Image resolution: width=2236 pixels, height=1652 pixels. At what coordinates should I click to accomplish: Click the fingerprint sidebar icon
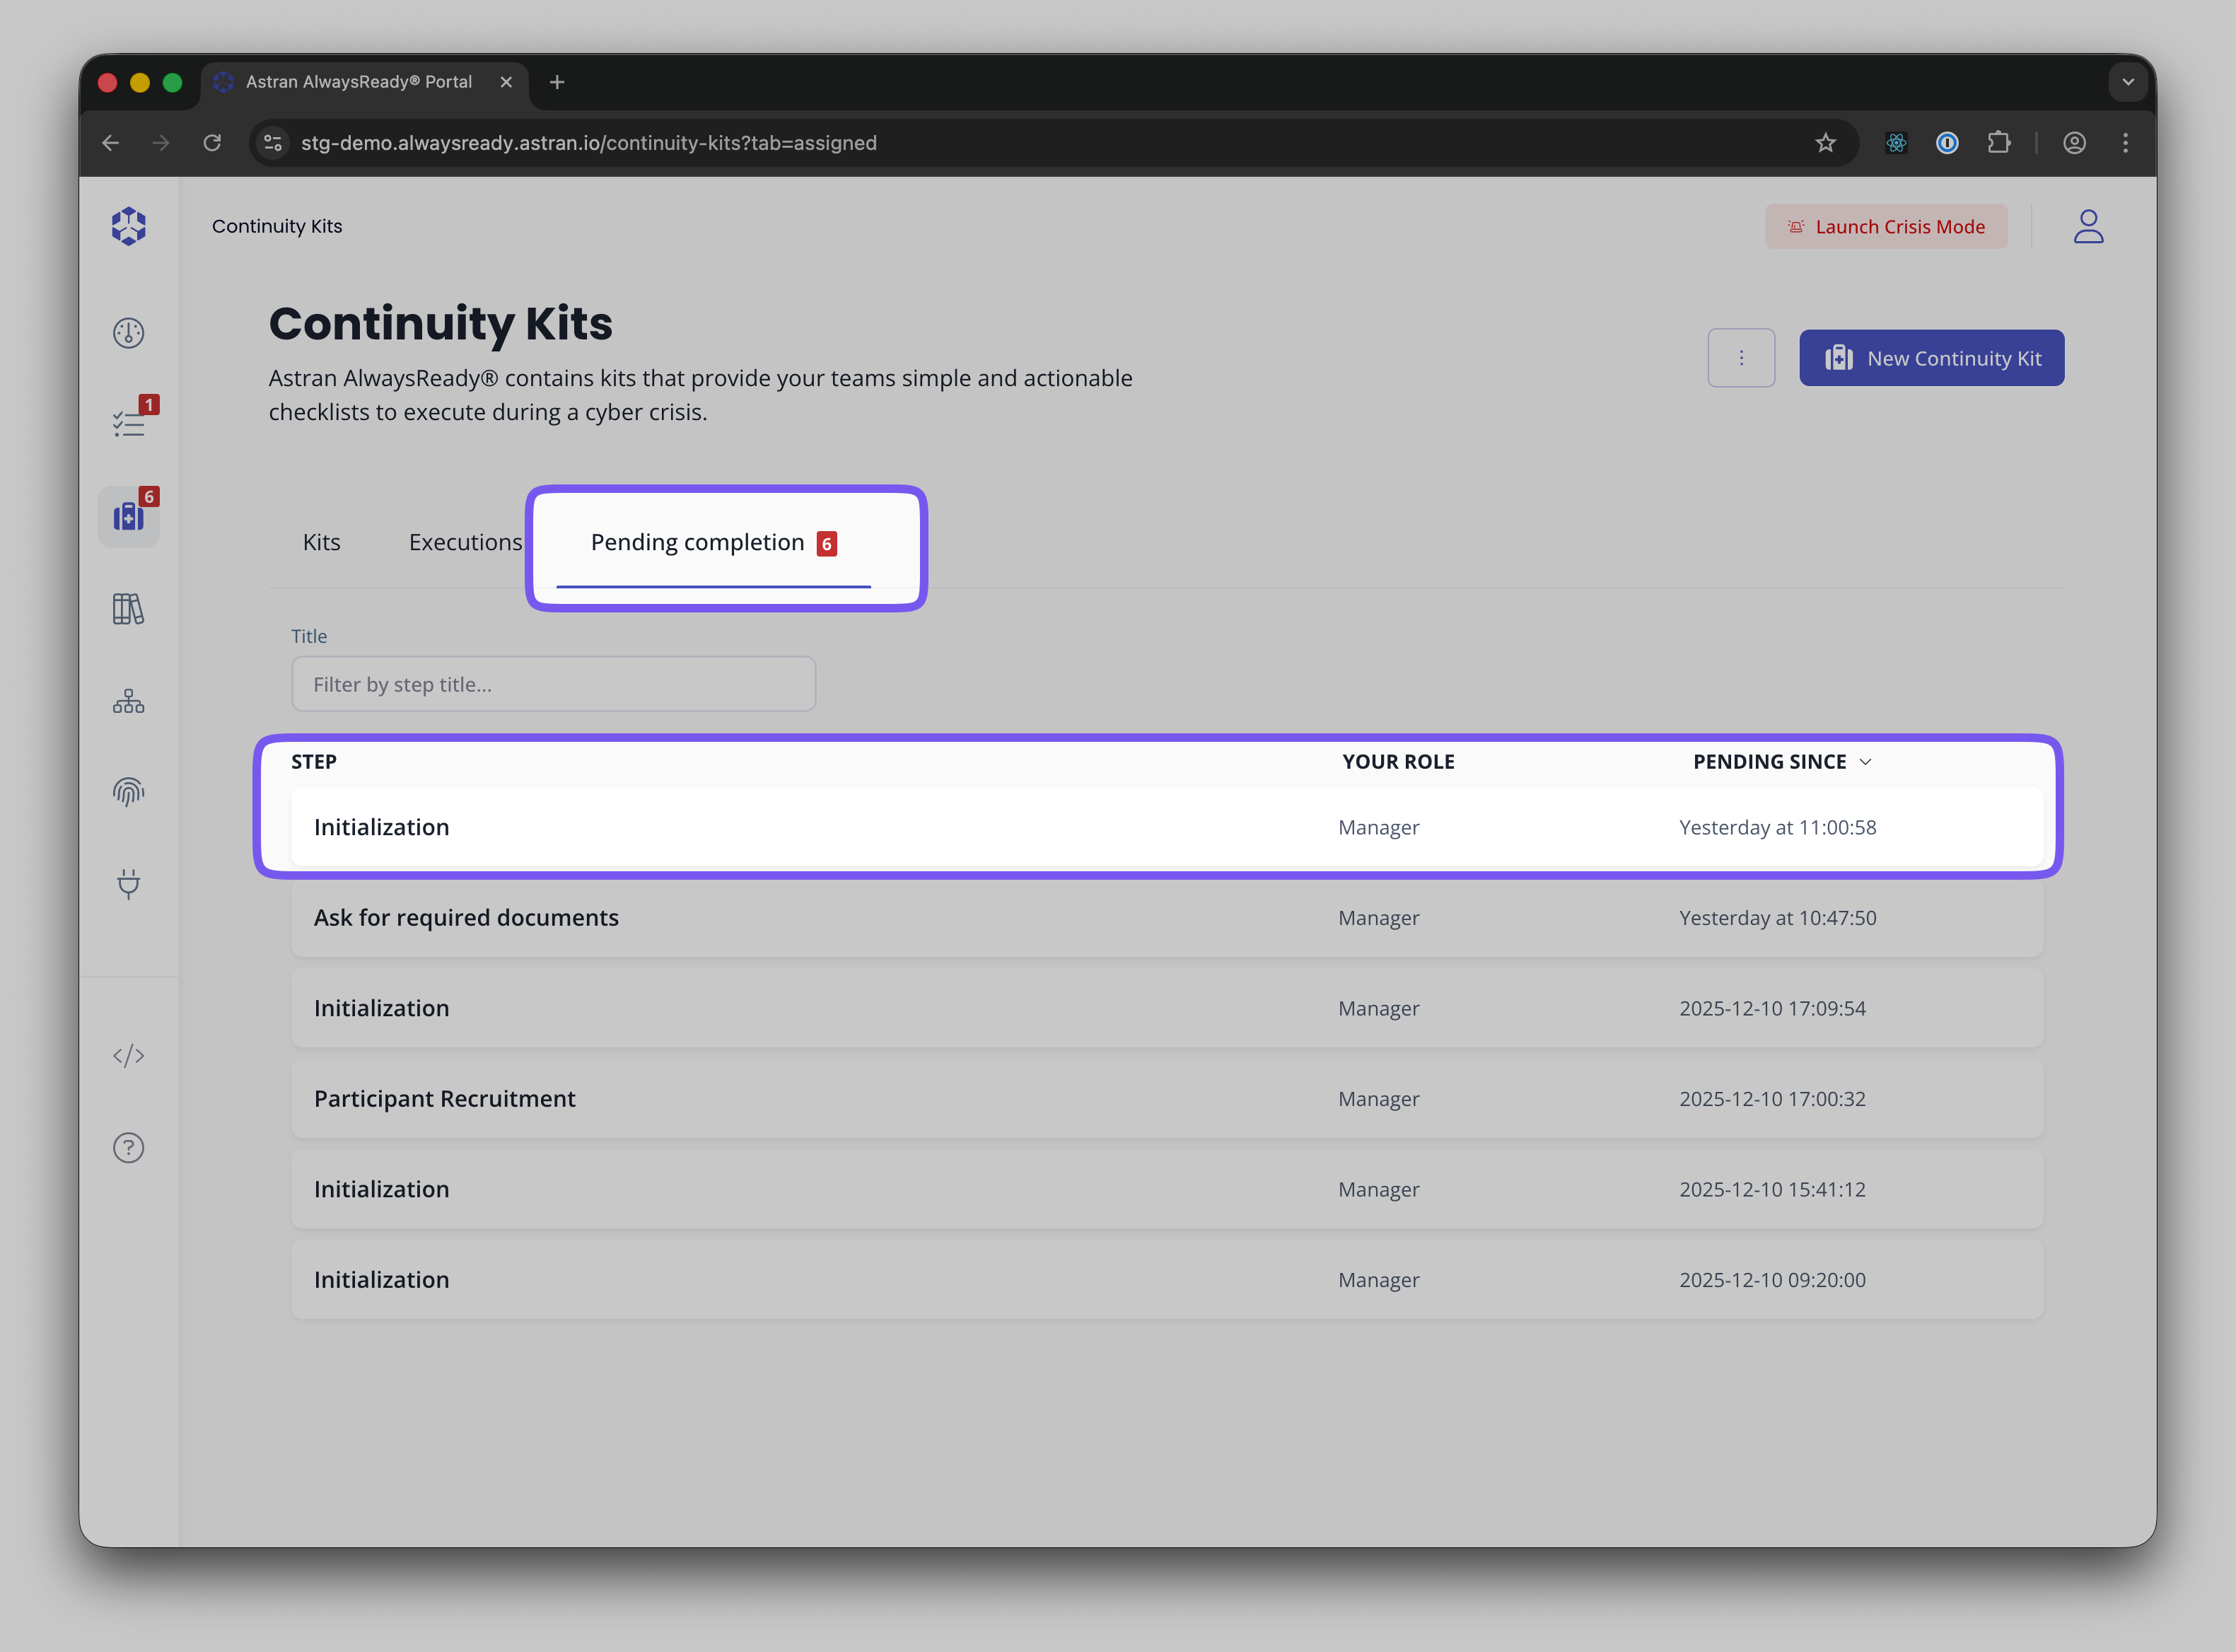[128, 792]
